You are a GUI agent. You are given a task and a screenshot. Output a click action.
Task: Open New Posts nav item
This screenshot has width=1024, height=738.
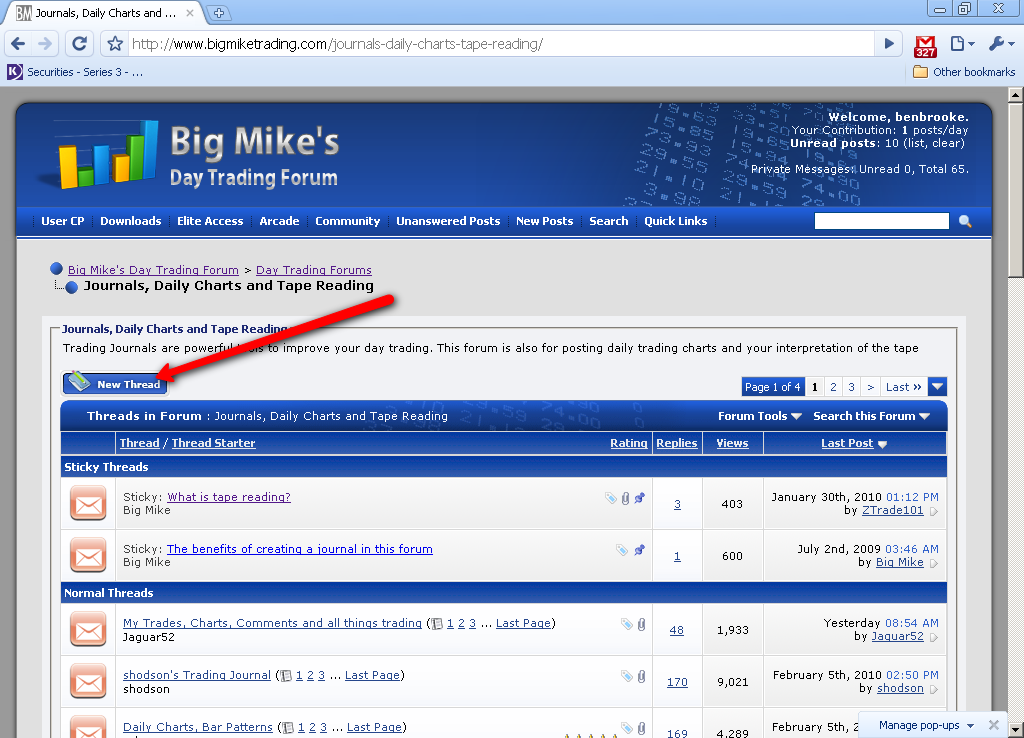(544, 221)
